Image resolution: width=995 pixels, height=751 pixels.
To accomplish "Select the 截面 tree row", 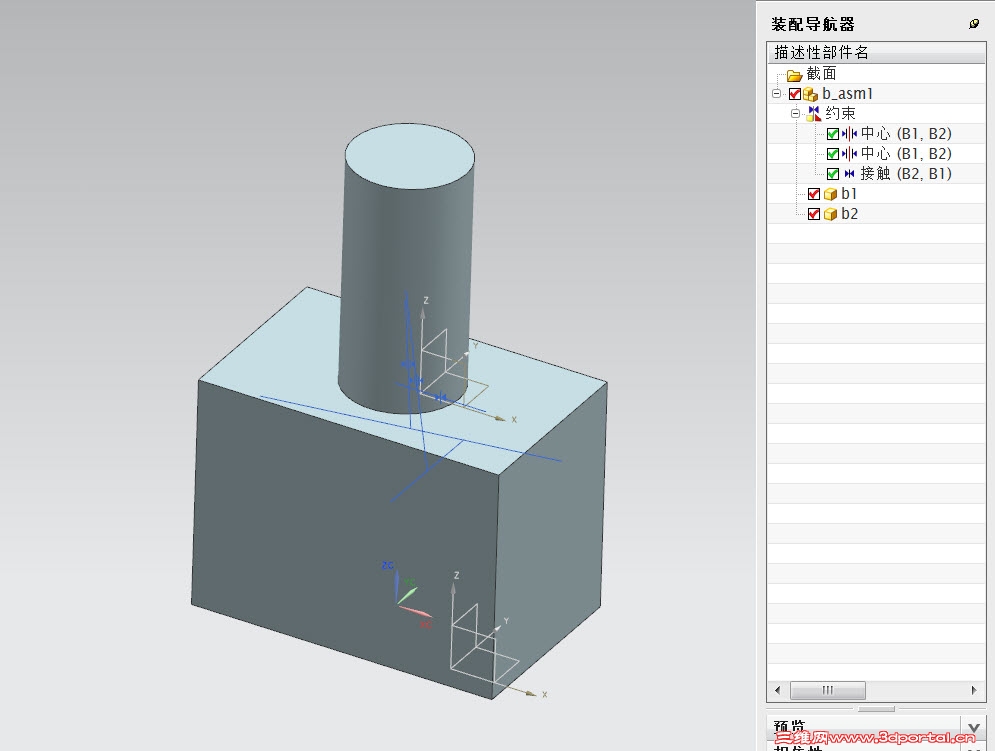I will click(x=876, y=74).
